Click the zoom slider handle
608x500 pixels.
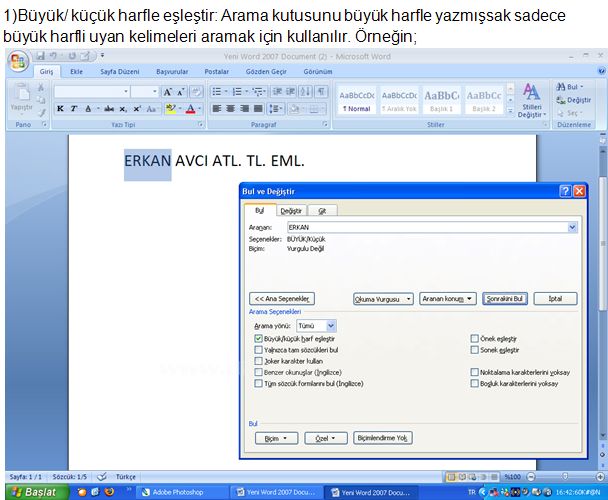pos(565,476)
